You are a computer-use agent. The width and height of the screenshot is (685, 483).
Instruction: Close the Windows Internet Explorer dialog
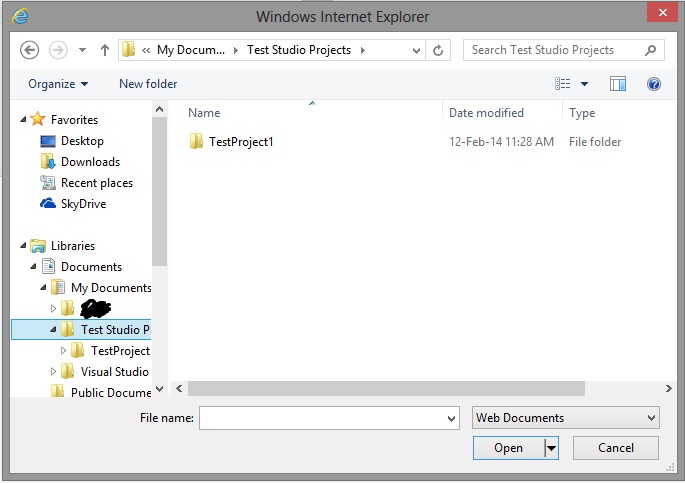[662, 12]
